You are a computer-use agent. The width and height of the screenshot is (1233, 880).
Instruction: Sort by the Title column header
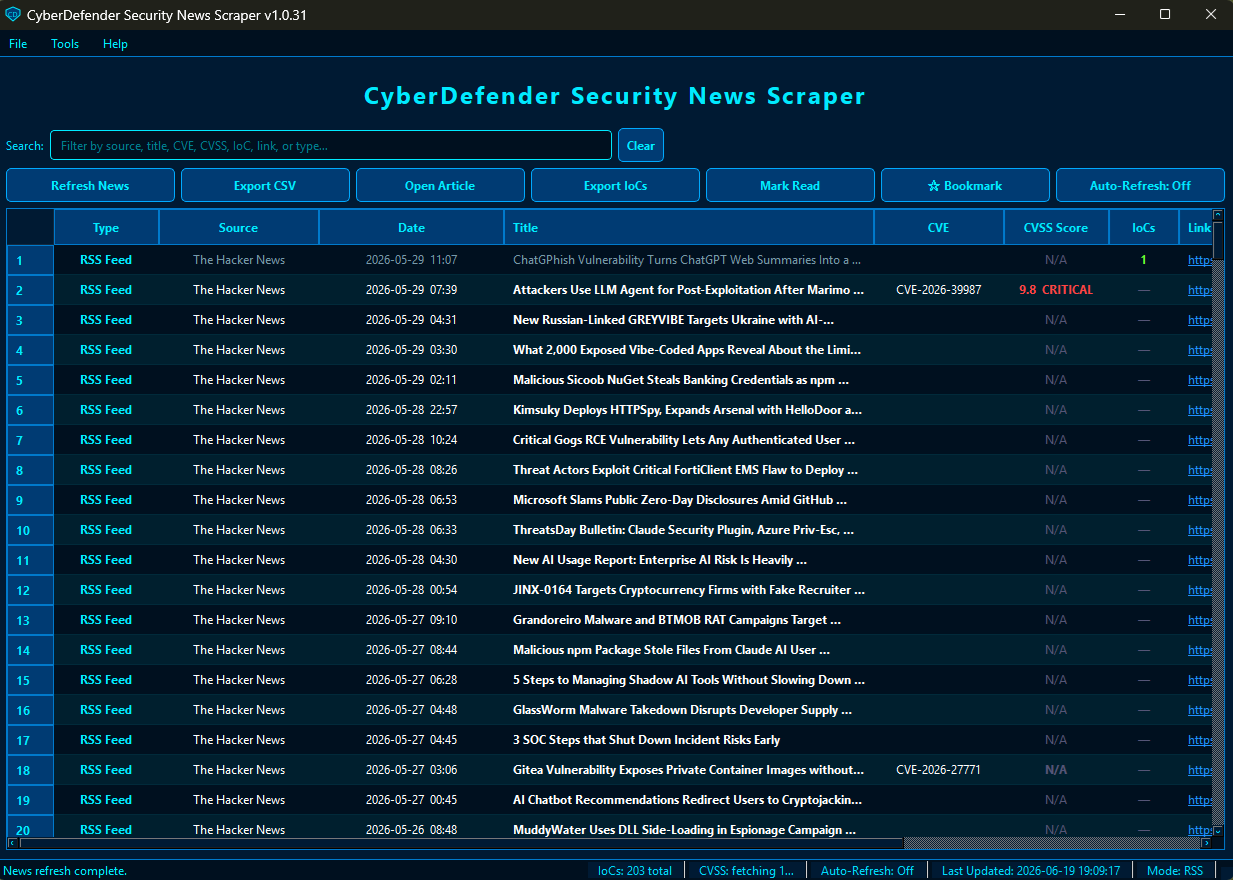coord(689,227)
